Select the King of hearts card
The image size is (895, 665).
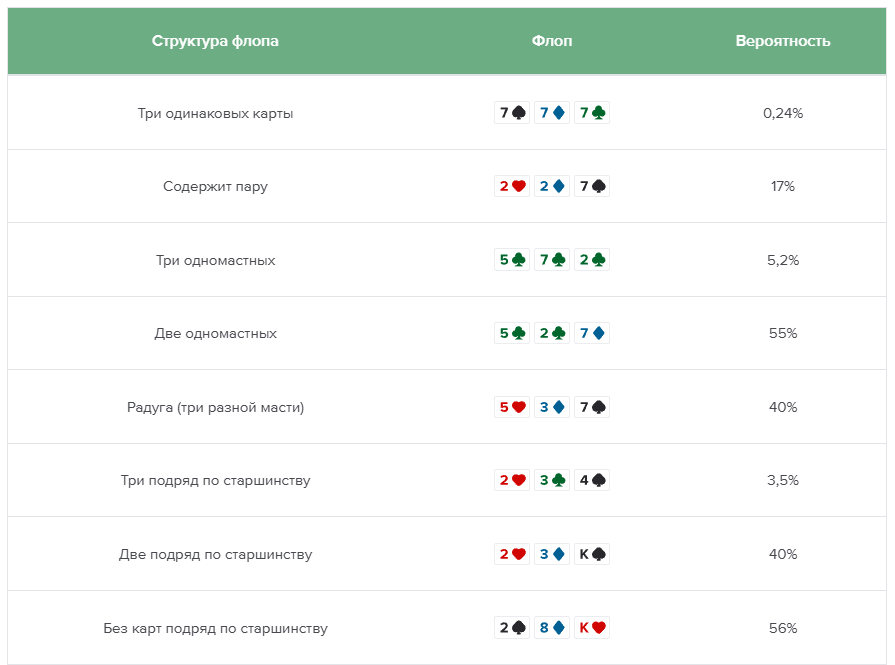[592, 628]
